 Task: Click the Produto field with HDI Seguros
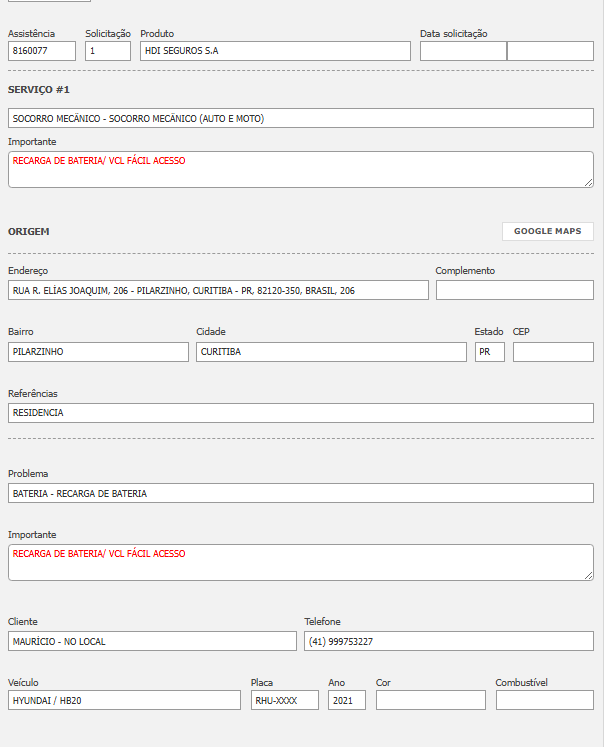point(274,51)
